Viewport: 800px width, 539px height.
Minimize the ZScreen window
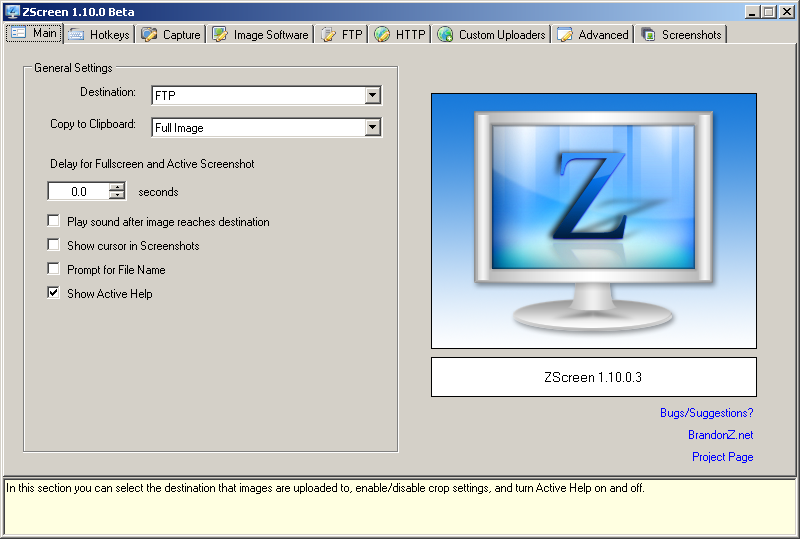click(x=752, y=12)
